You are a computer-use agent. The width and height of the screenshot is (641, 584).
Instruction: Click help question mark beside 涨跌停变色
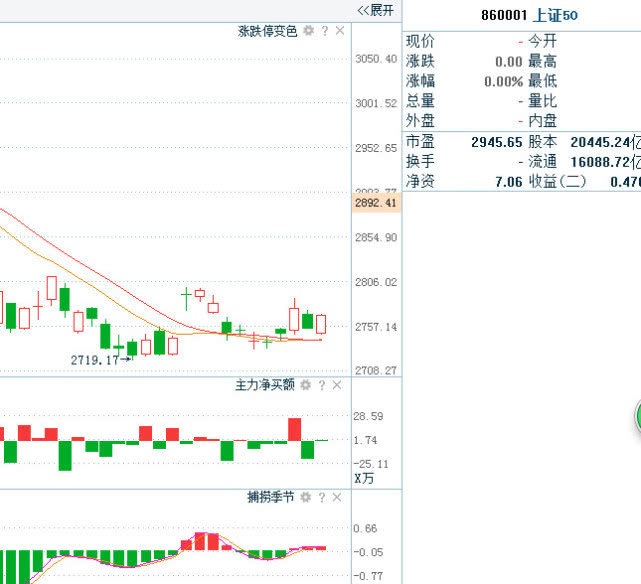click(x=324, y=31)
